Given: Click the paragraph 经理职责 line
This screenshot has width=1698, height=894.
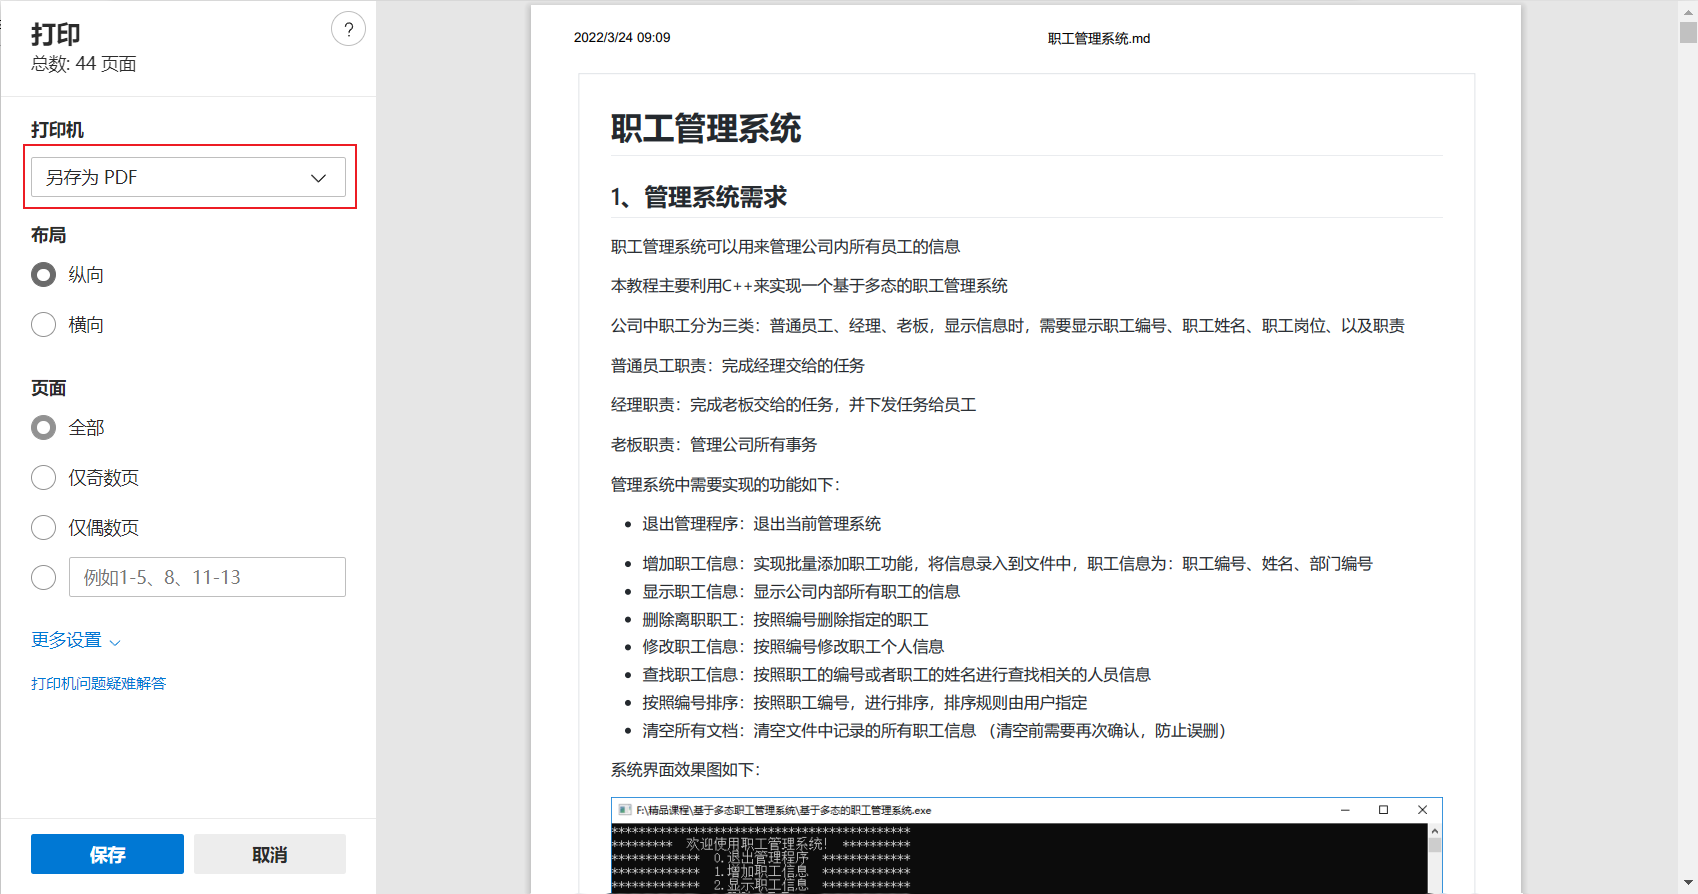Looking at the screenshot, I should (x=794, y=405).
